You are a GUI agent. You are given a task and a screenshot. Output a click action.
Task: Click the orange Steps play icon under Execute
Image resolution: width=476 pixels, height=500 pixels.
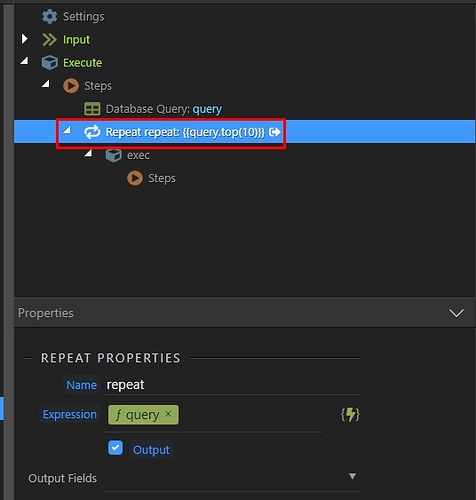tap(71, 86)
